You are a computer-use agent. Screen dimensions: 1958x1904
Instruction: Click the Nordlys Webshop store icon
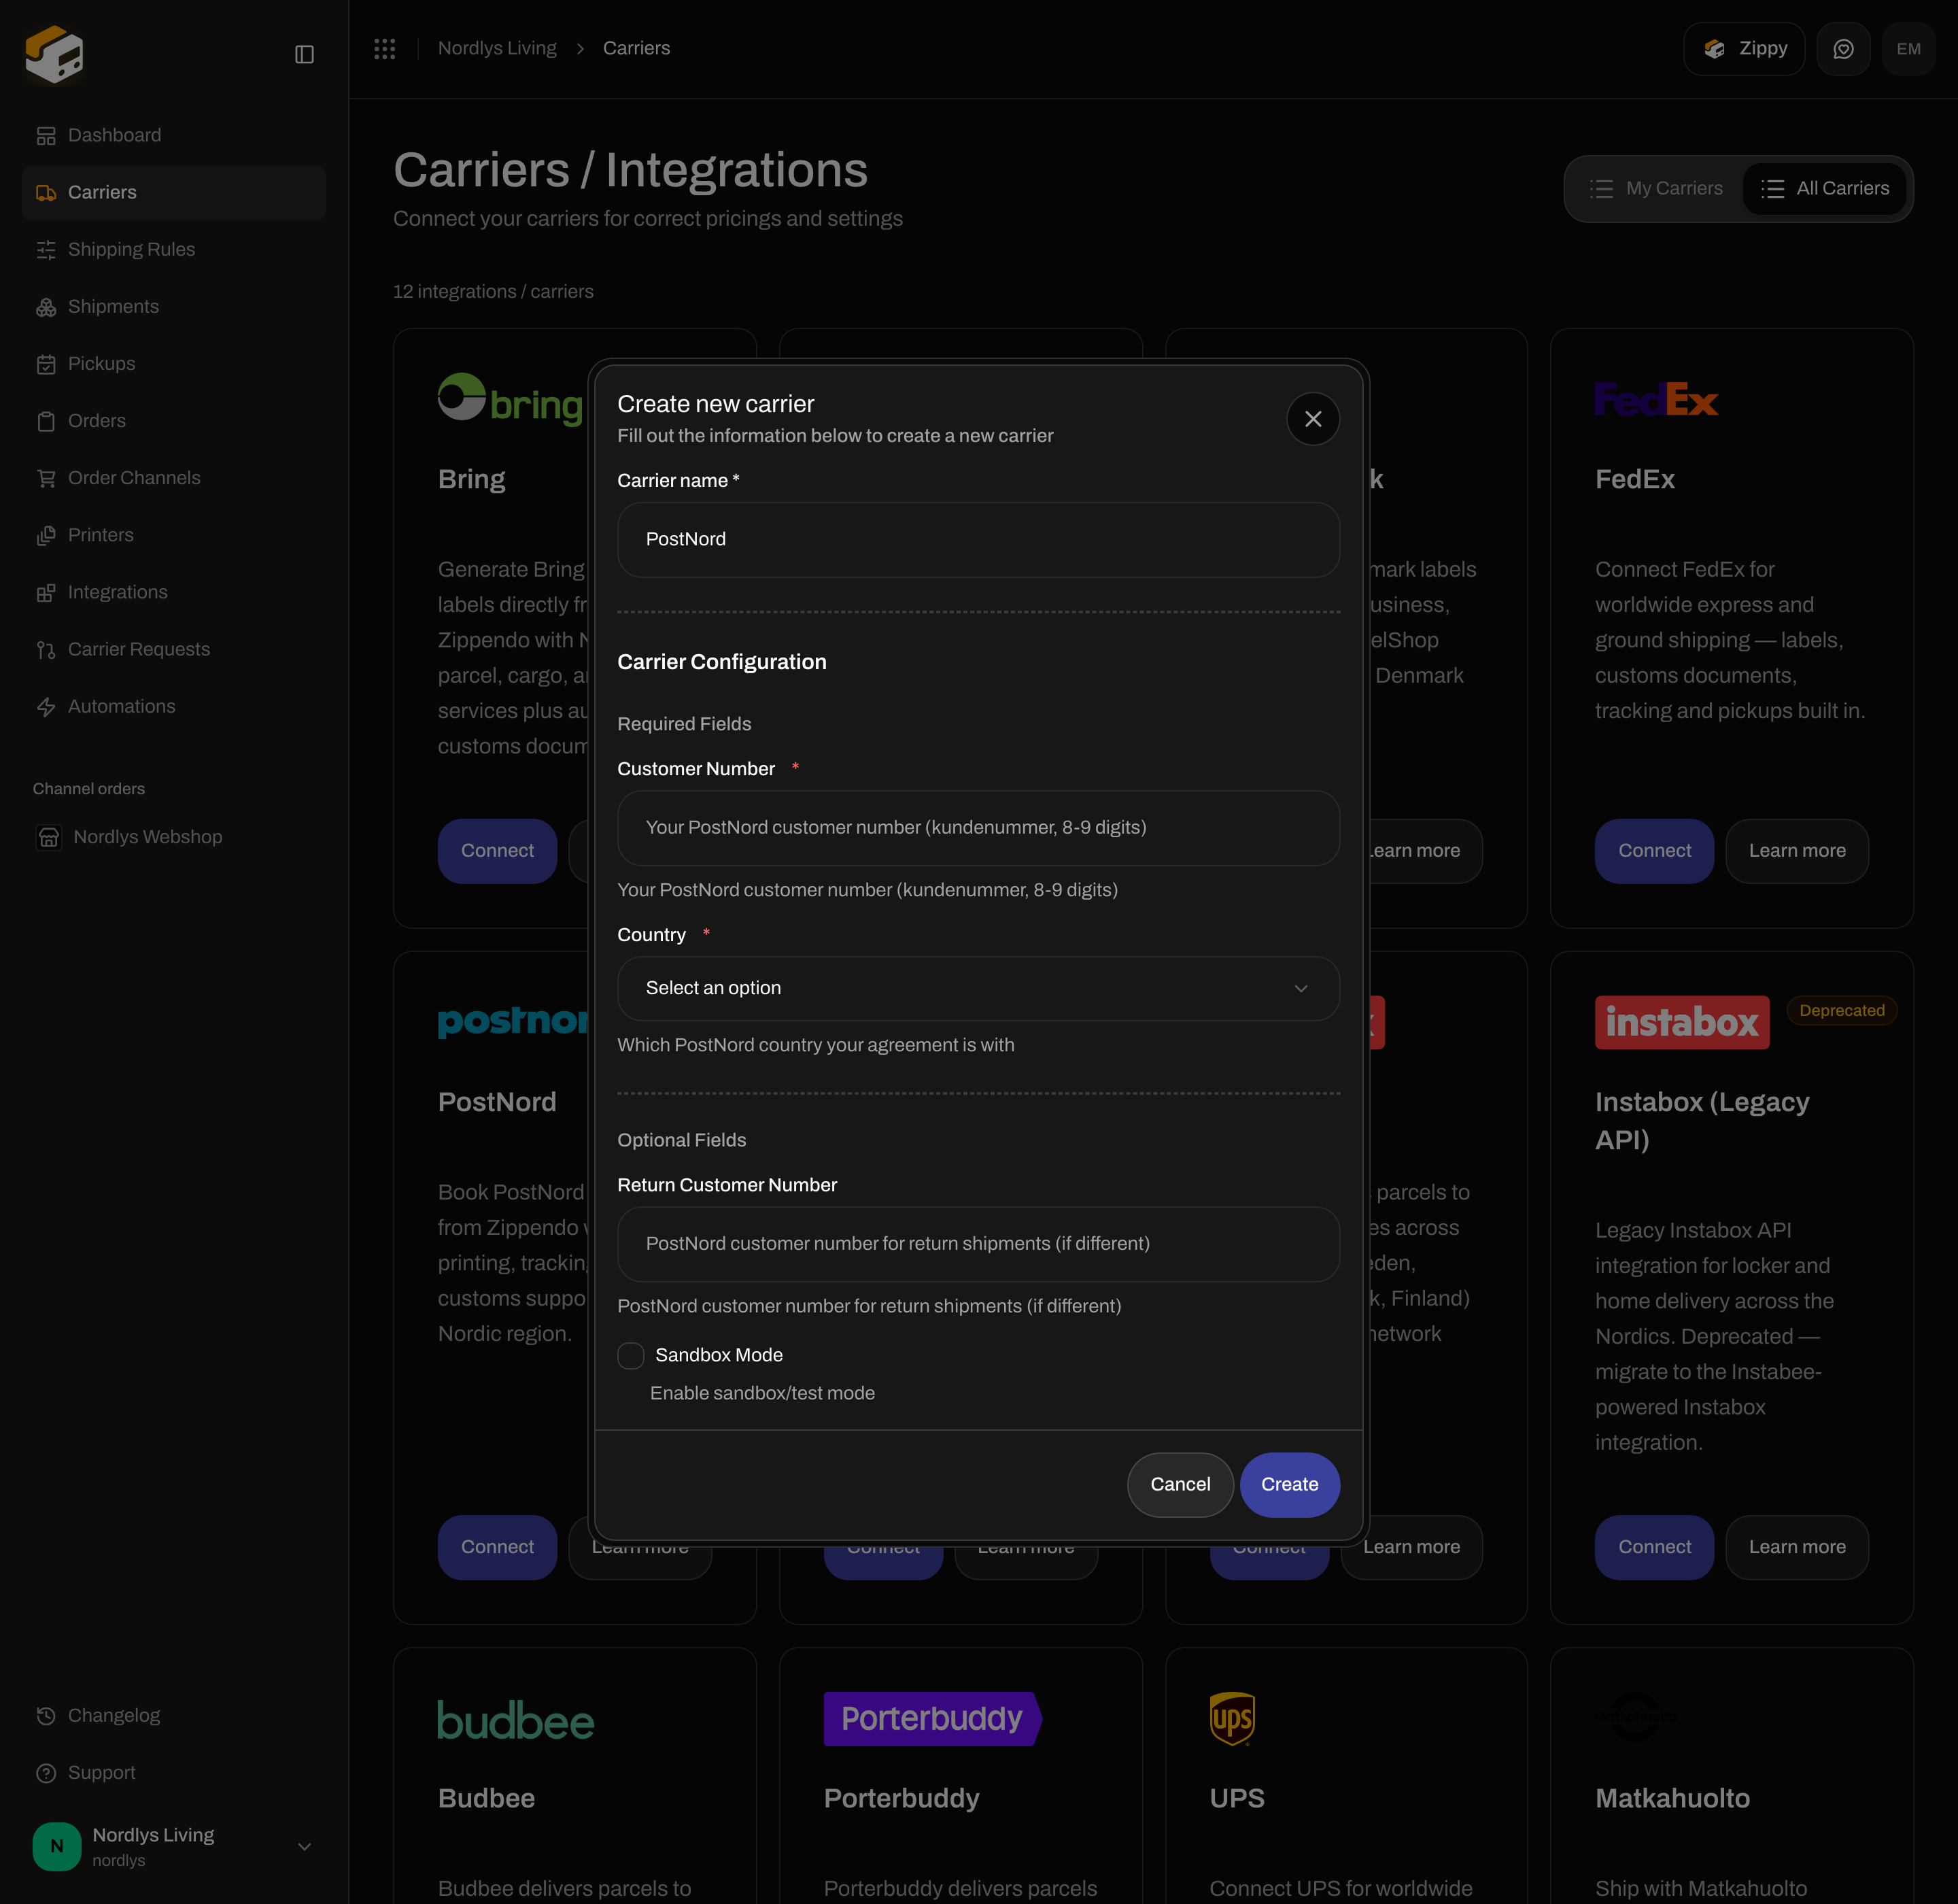click(49, 837)
